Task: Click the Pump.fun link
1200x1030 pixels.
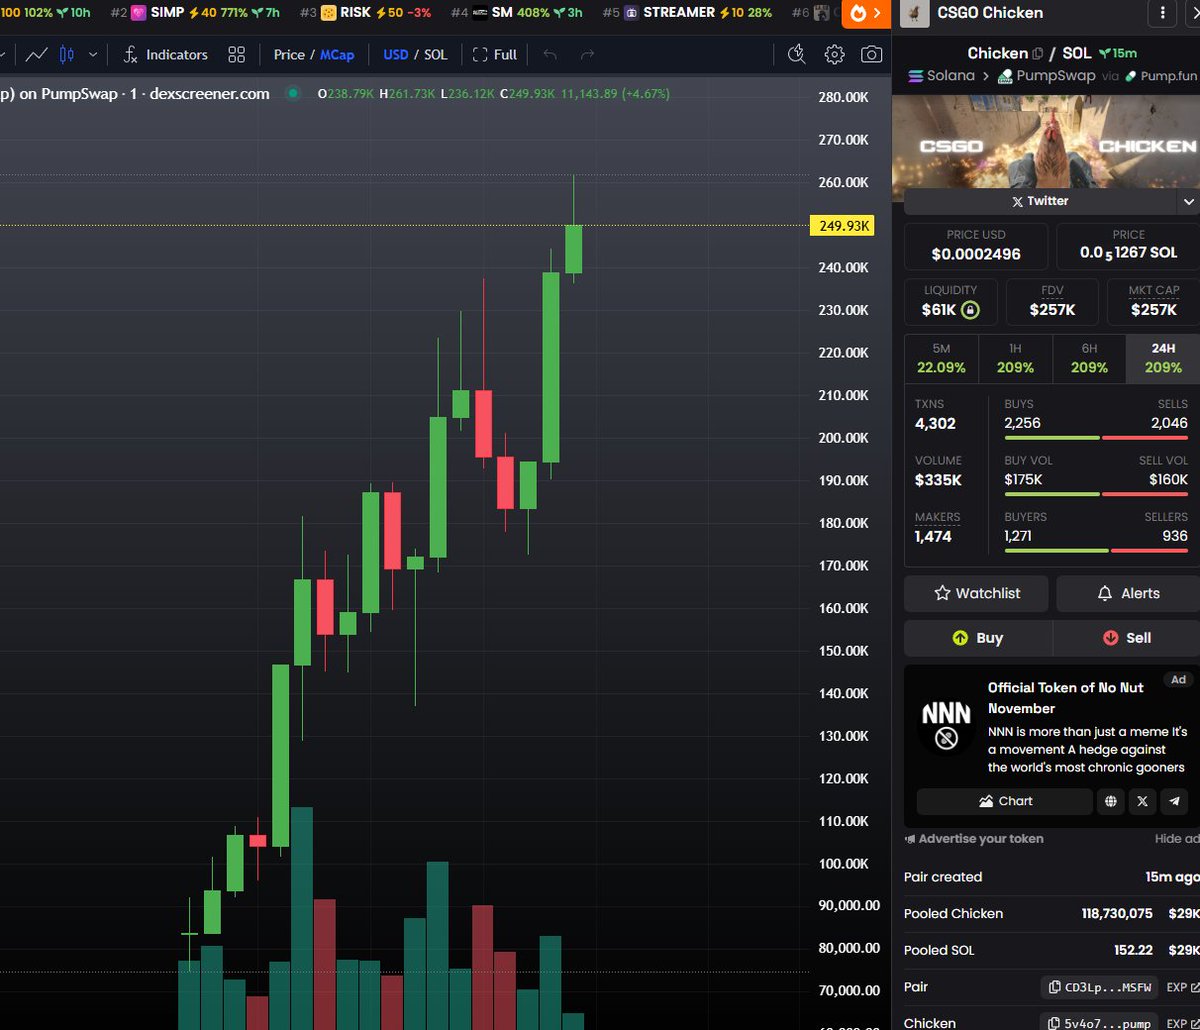Action: [1159, 76]
